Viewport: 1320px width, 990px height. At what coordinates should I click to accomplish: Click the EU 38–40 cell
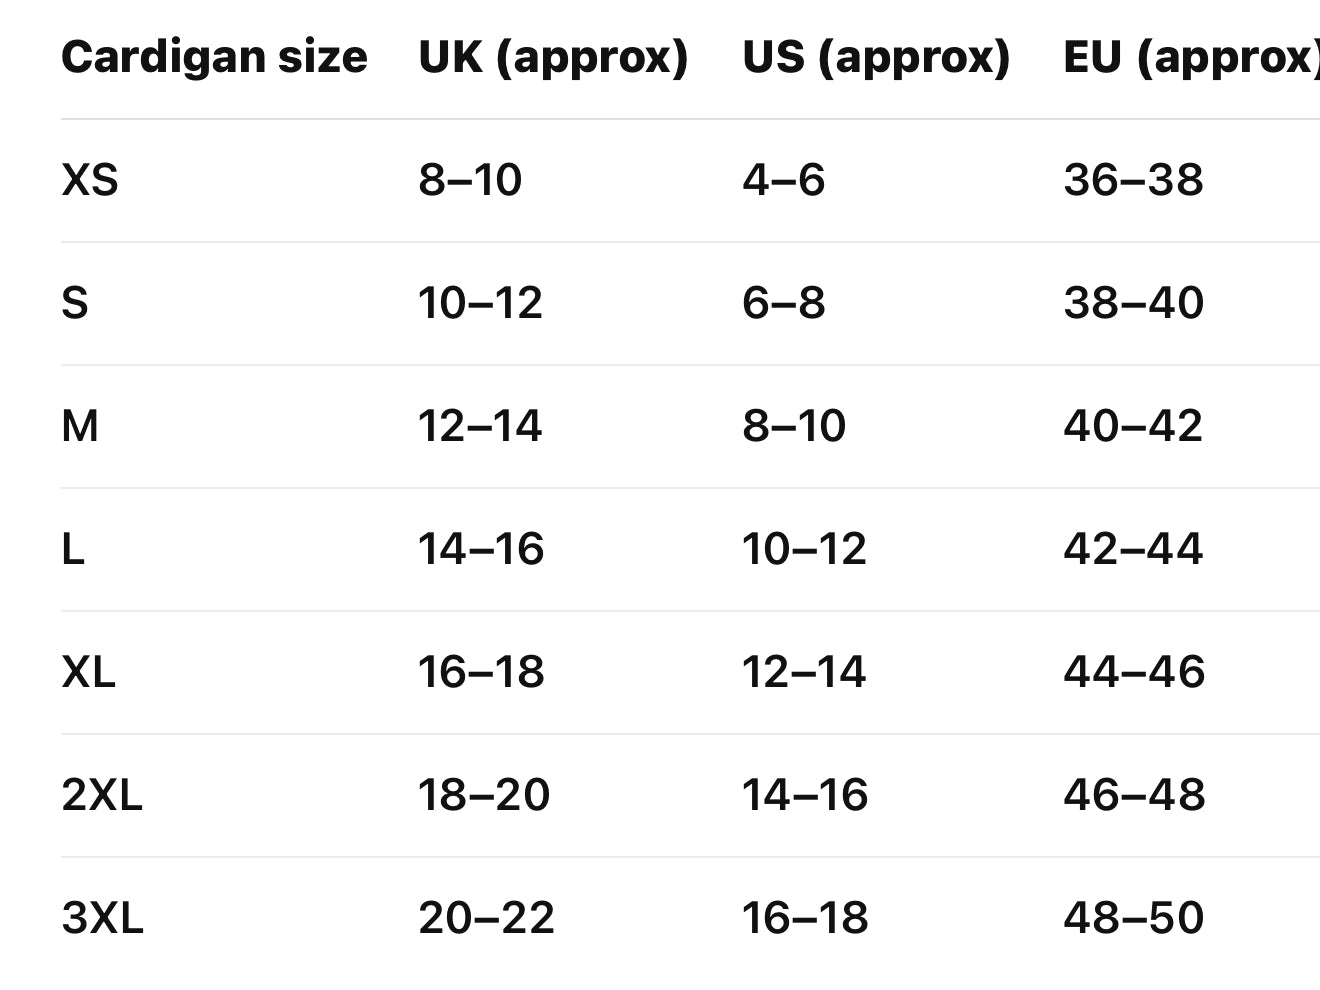click(1133, 303)
